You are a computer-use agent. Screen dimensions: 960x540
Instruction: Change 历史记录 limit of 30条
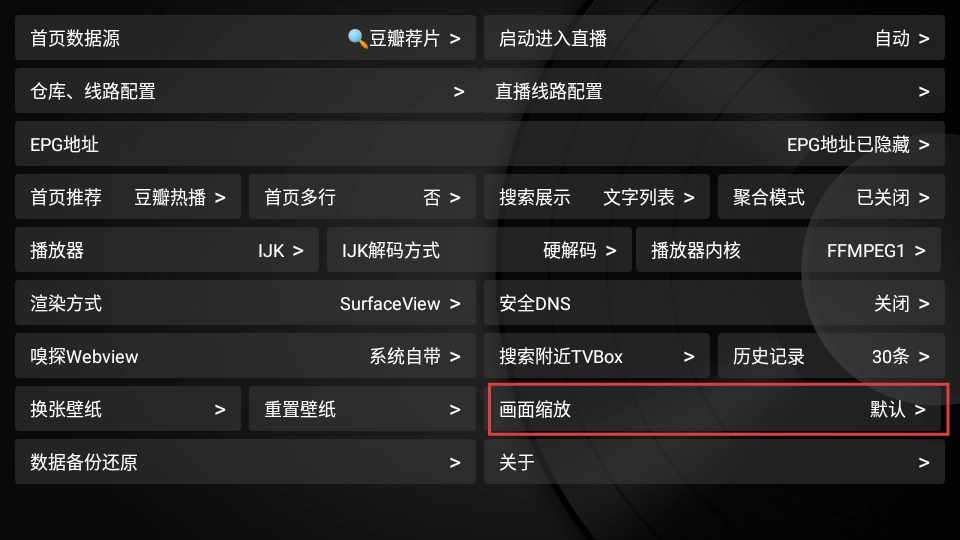tap(831, 356)
